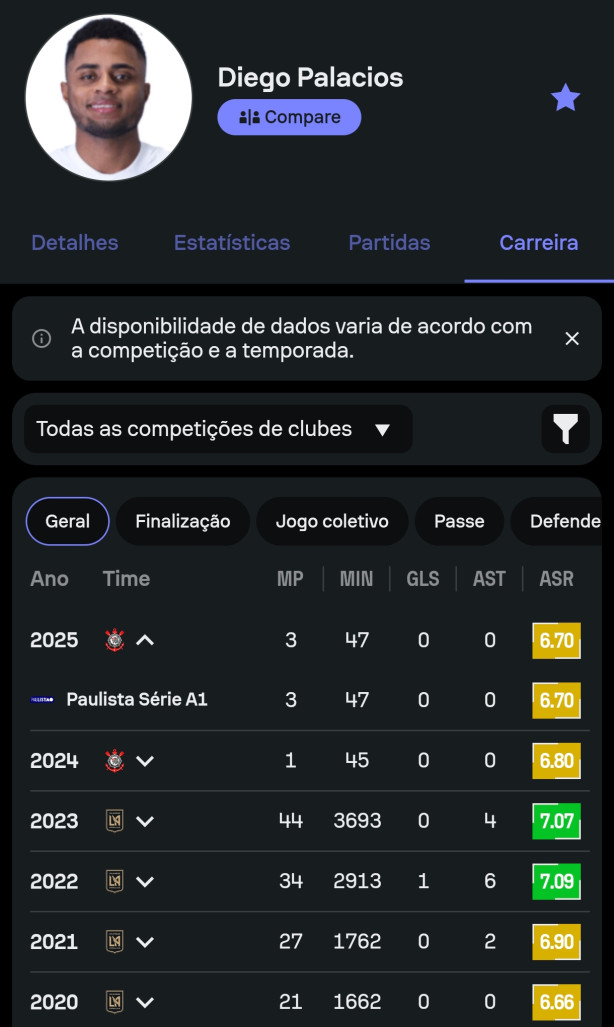Expand the 2024 season details
The height and width of the screenshot is (1027, 614).
coord(144,761)
